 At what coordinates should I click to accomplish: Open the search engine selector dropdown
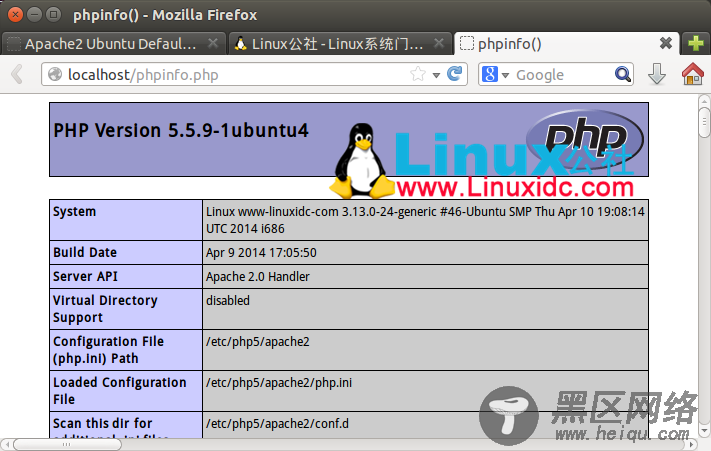pyautogui.click(x=505, y=75)
